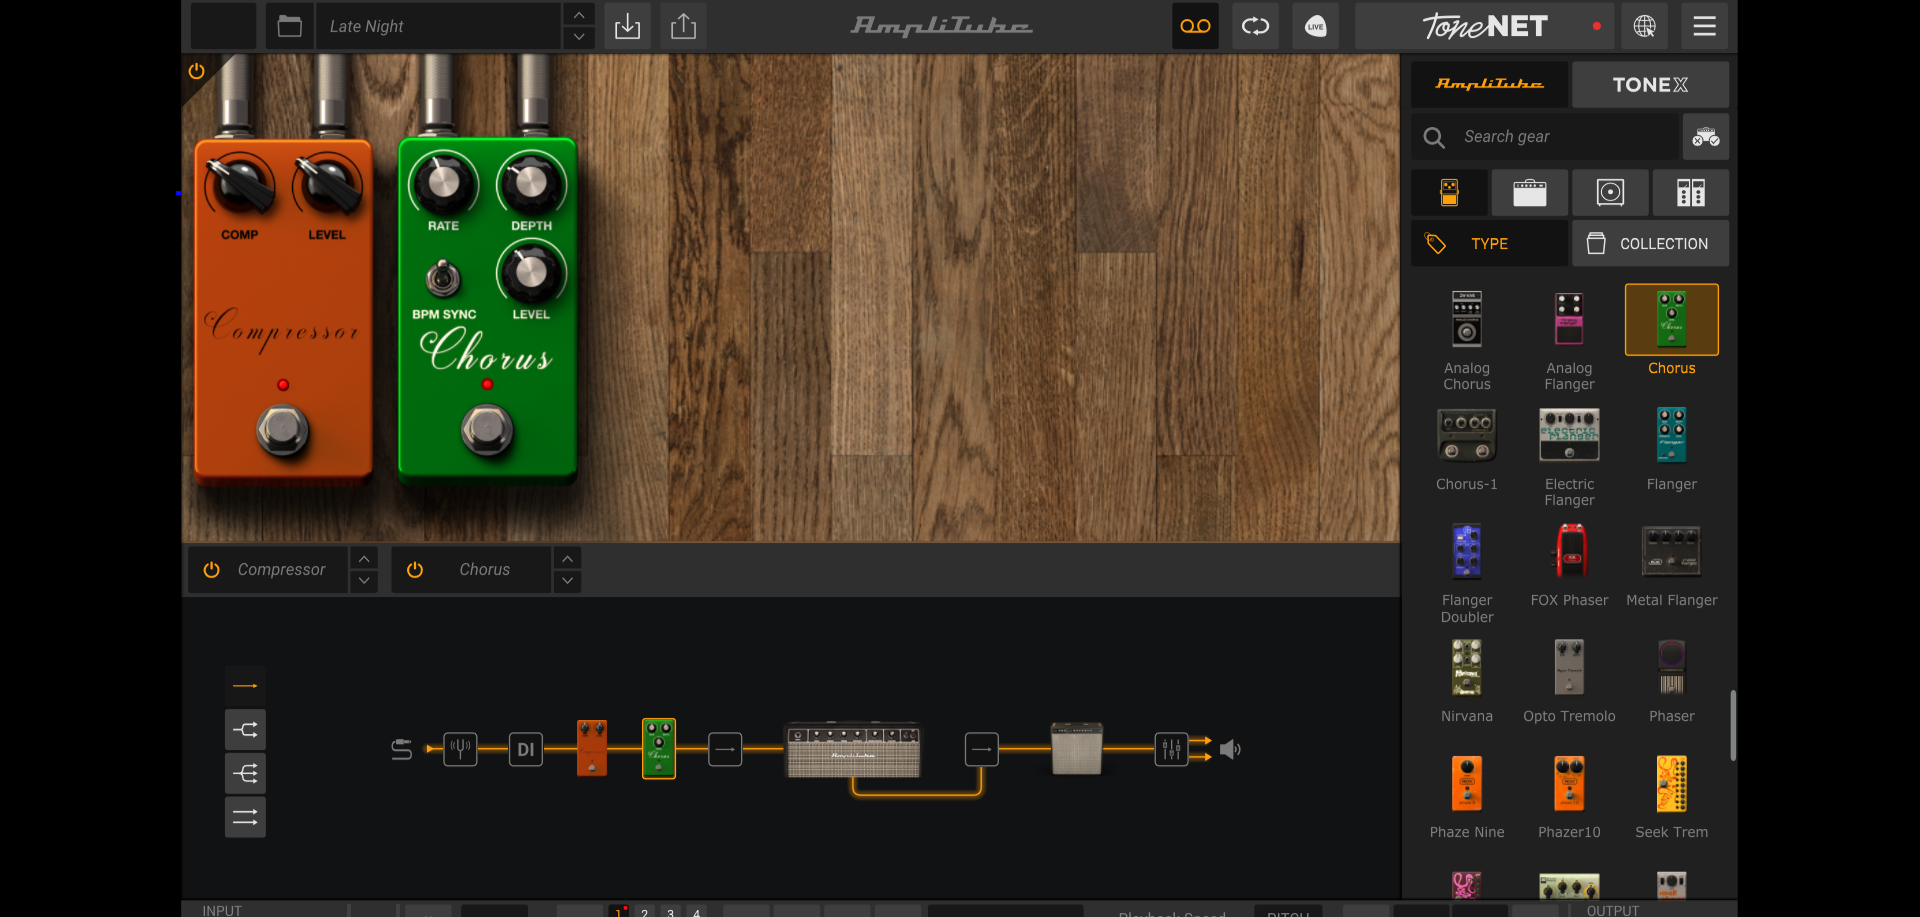1920x917 pixels.
Task: Click down chevron beside Chorus slot
Action: point(567,581)
